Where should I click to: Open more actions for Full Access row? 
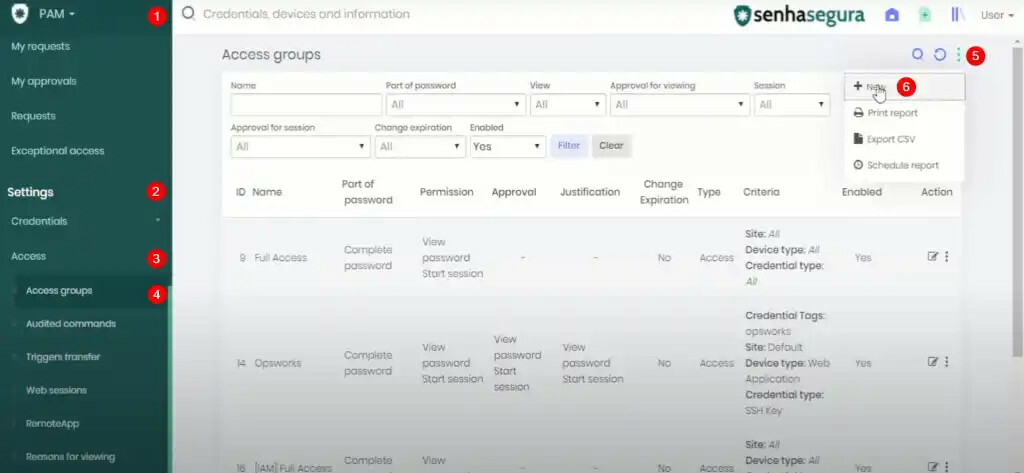tap(947, 257)
